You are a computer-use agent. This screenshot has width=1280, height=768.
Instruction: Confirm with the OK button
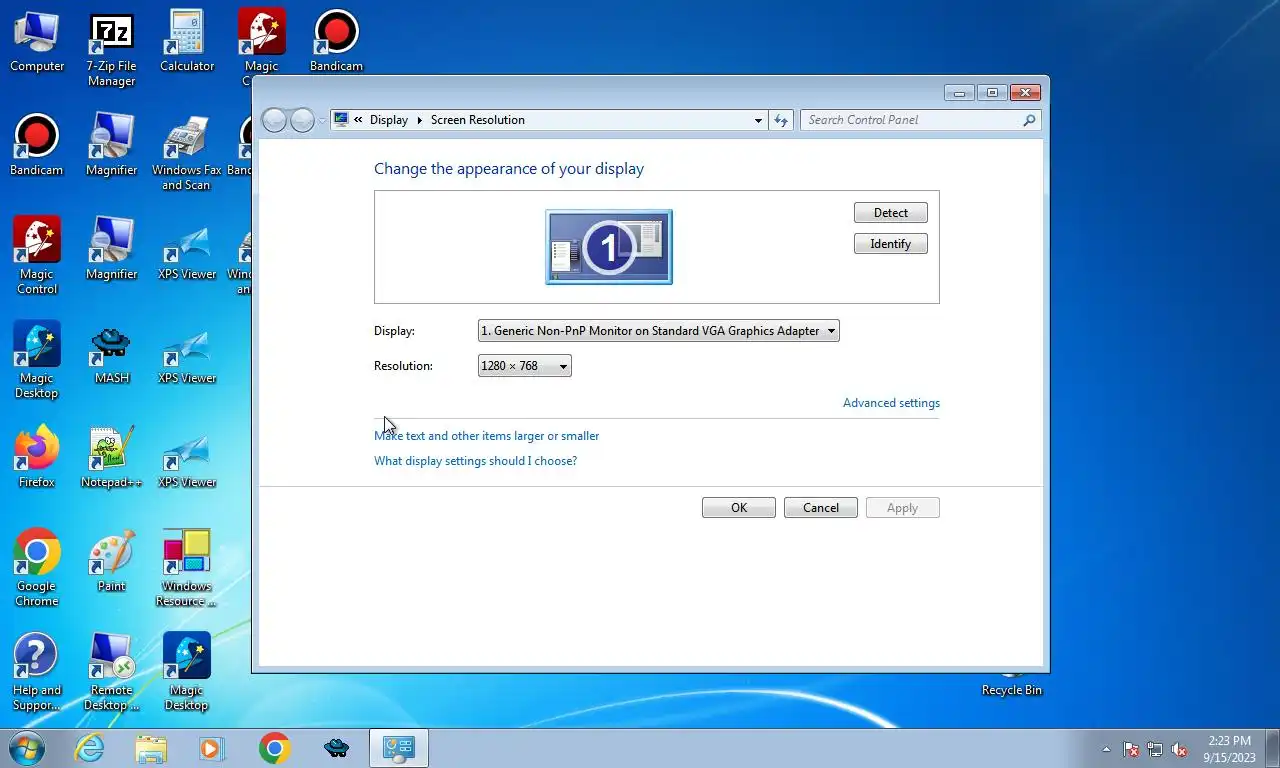click(x=738, y=508)
